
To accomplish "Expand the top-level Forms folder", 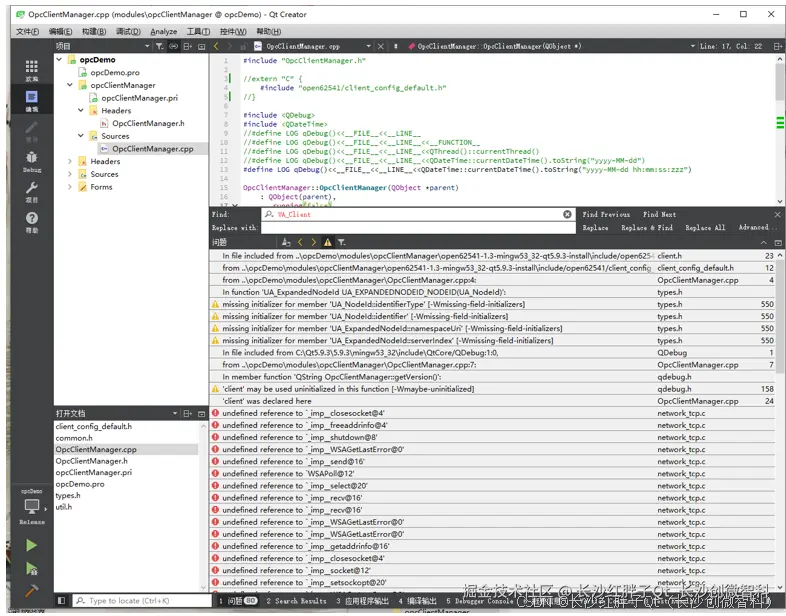I will 70,186.
